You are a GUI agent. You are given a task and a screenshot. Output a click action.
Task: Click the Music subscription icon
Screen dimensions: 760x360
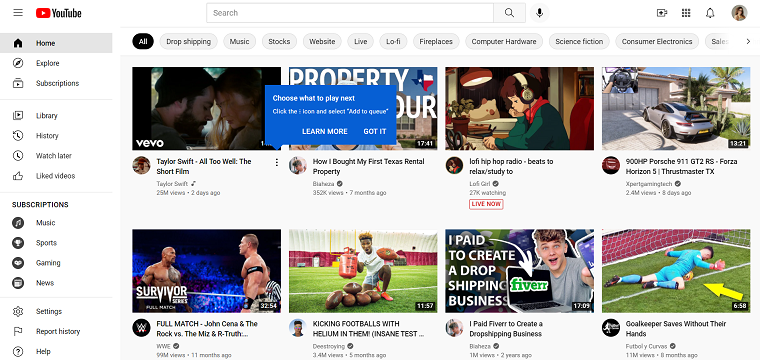point(18,223)
